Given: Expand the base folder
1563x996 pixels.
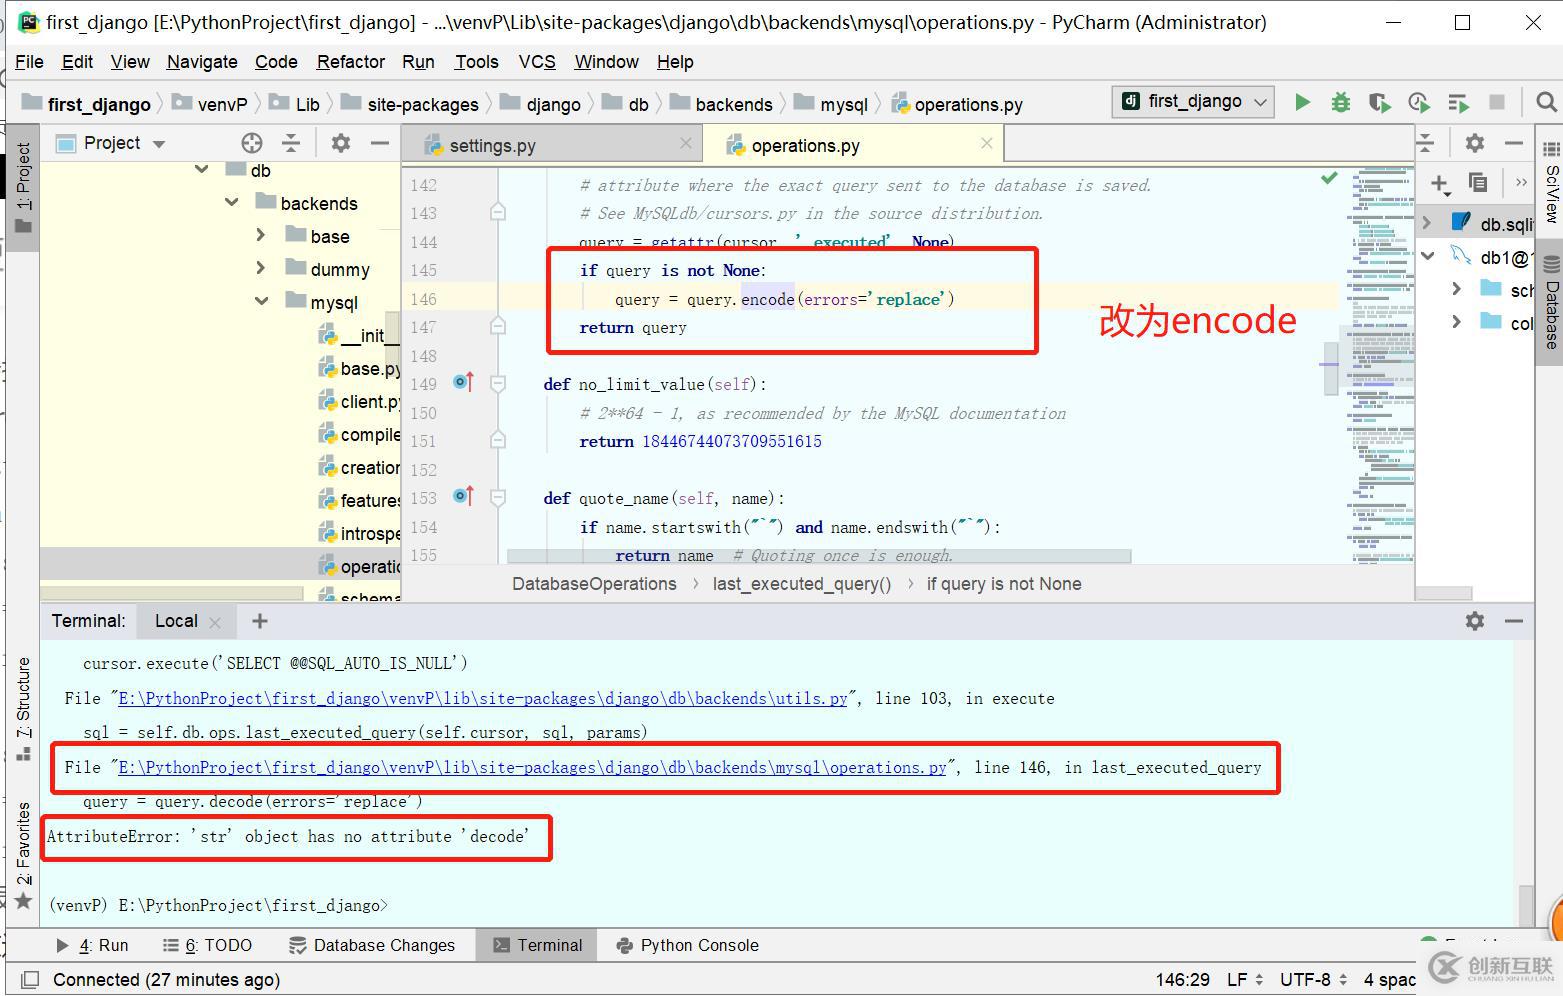Looking at the screenshot, I should click(x=261, y=236).
